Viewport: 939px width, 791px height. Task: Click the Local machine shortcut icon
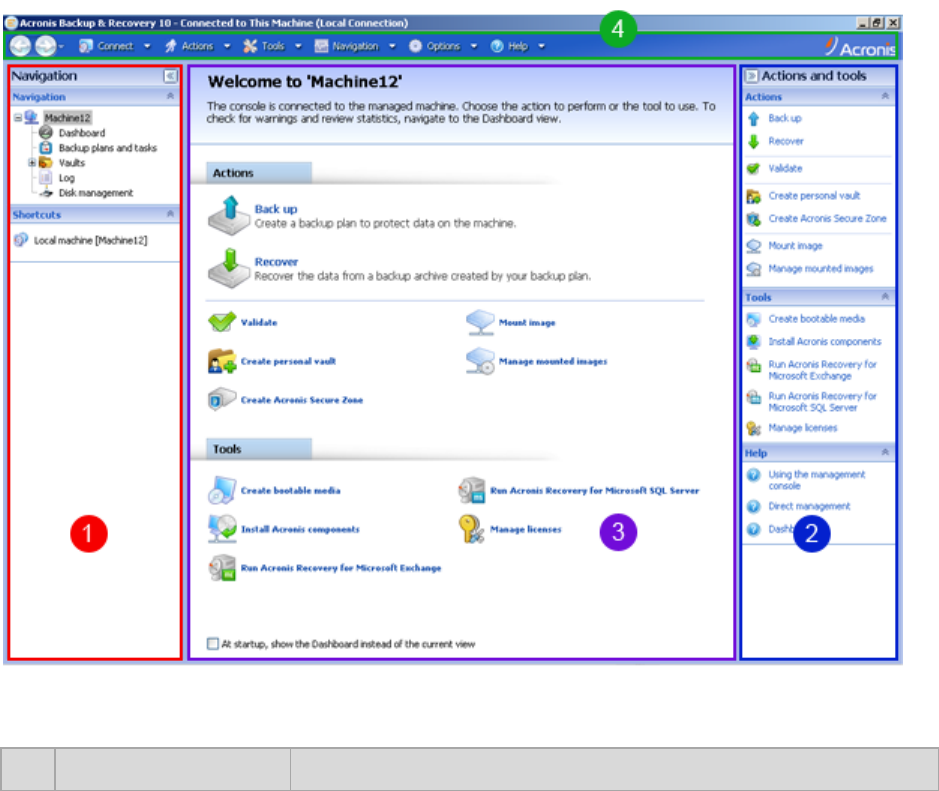pos(21,240)
